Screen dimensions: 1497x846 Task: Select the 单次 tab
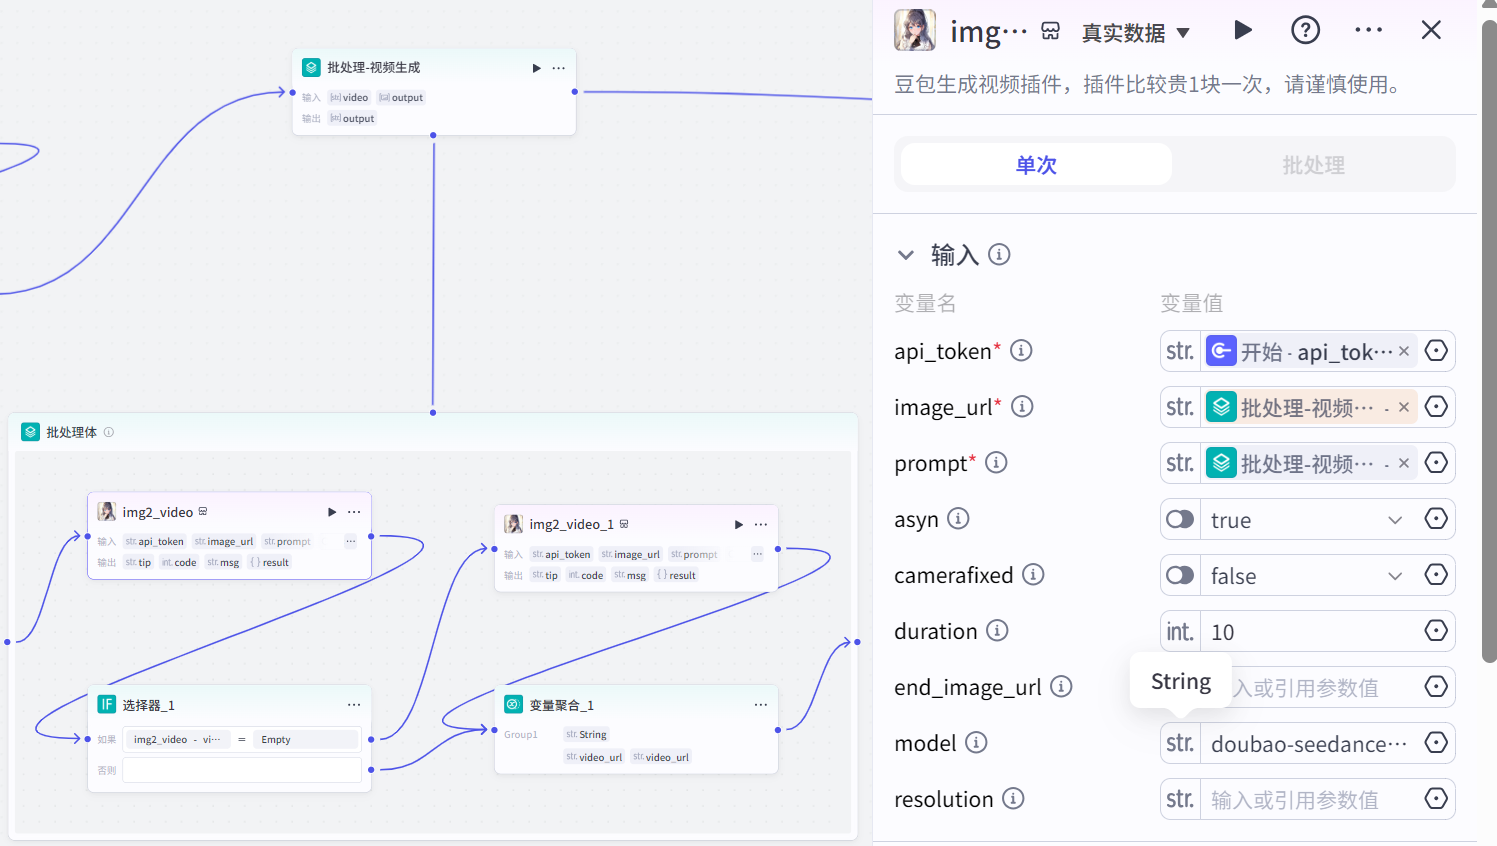pos(1035,164)
